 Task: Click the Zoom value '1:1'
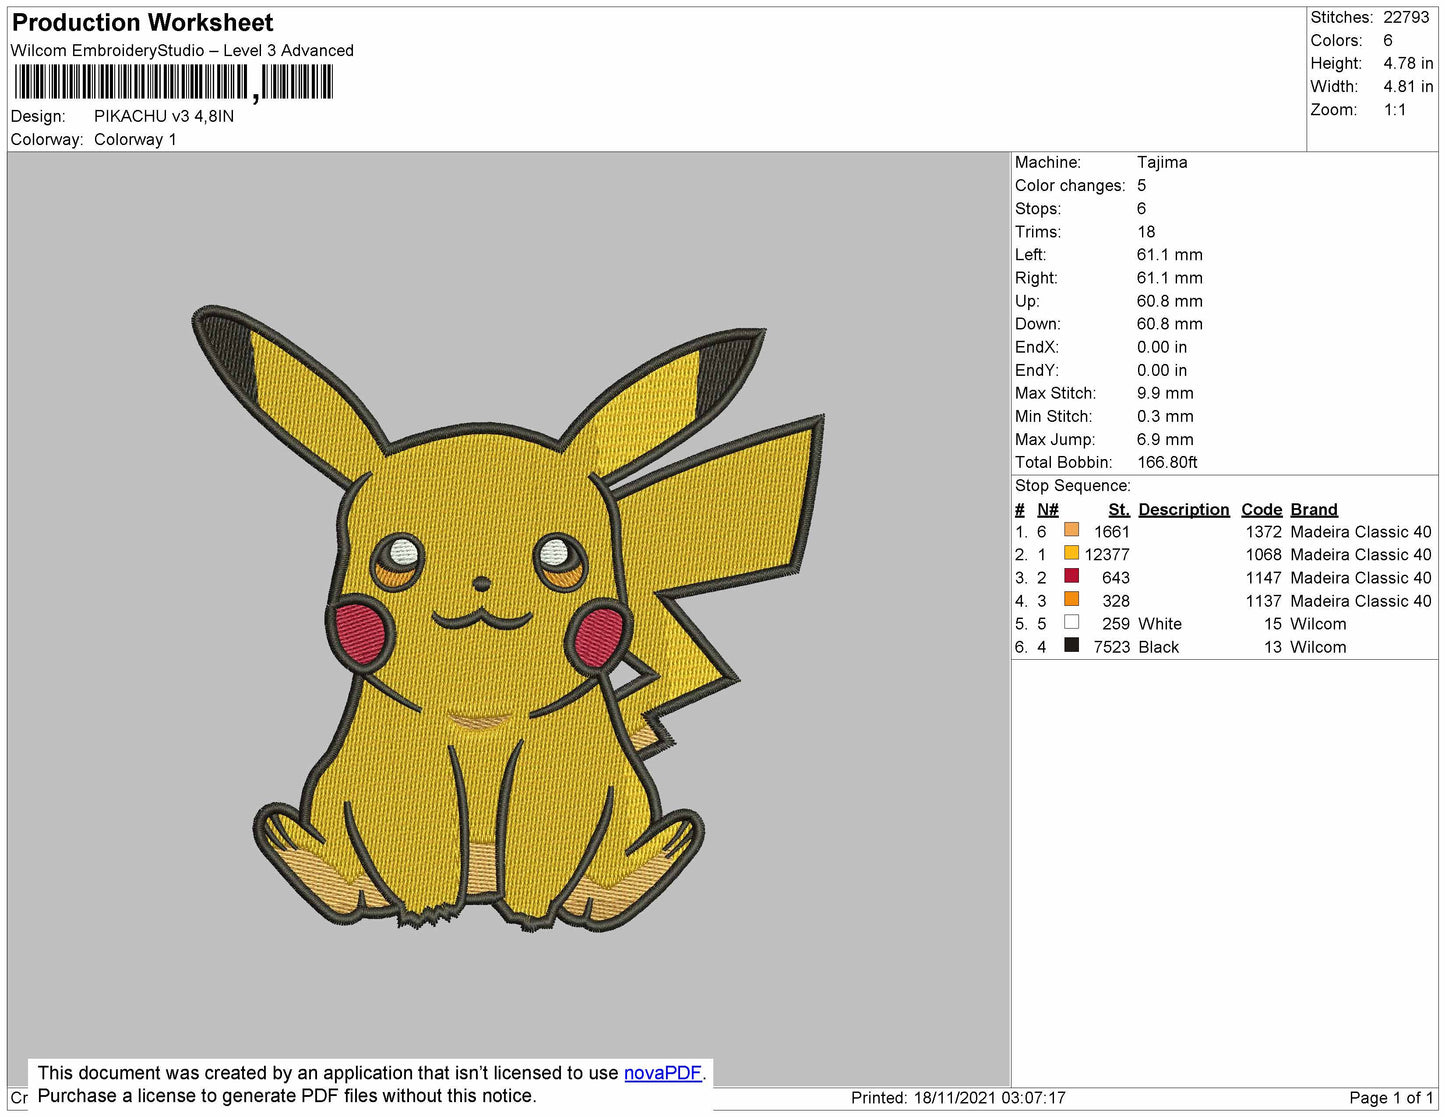coord(1395,110)
